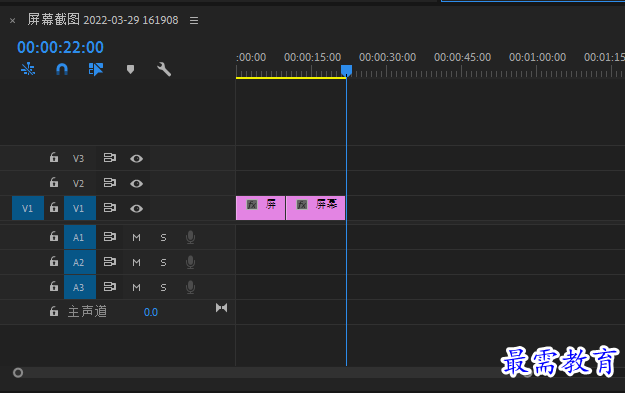The image size is (625, 393).
Task: Click the master track output bowtie icon
Action: pos(222,308)
